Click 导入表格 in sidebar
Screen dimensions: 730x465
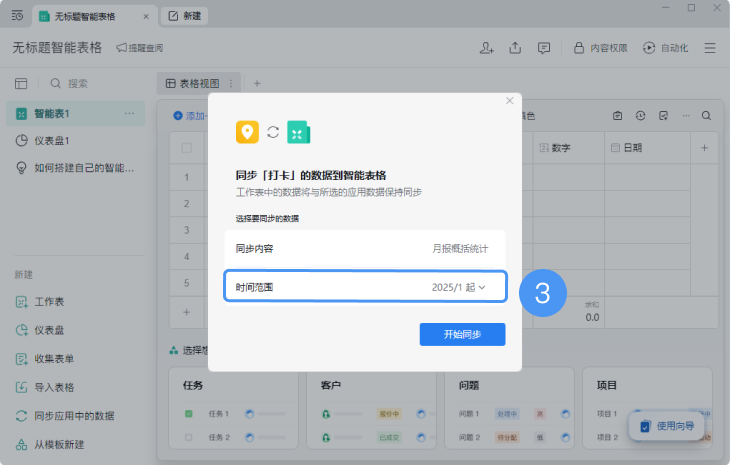(45, 387)
